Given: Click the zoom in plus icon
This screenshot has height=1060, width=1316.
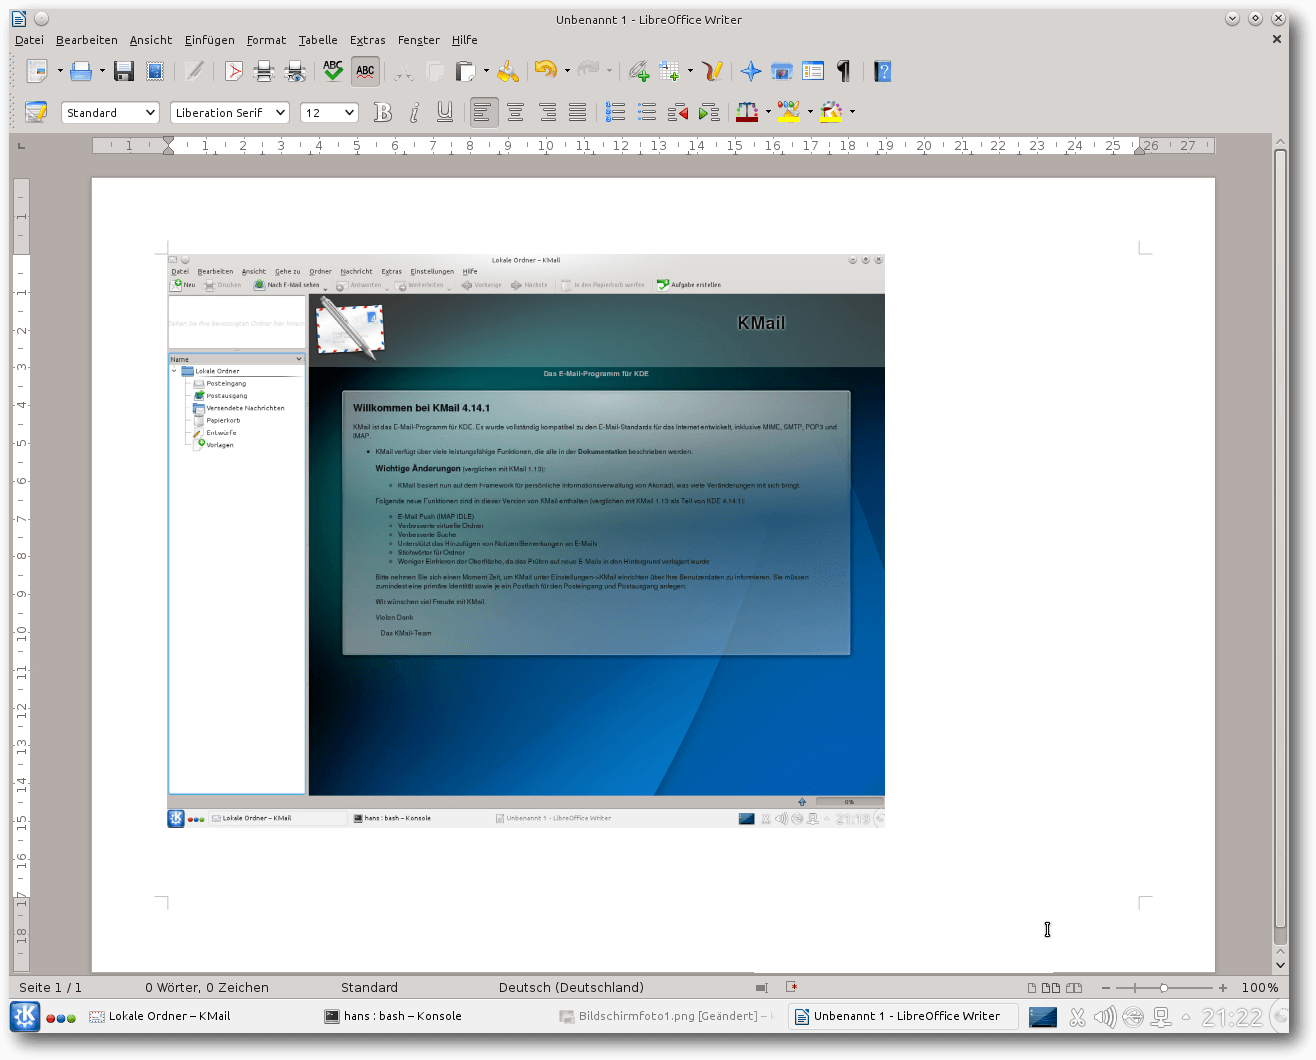Looking at the screenshot, I should 1223,988.
